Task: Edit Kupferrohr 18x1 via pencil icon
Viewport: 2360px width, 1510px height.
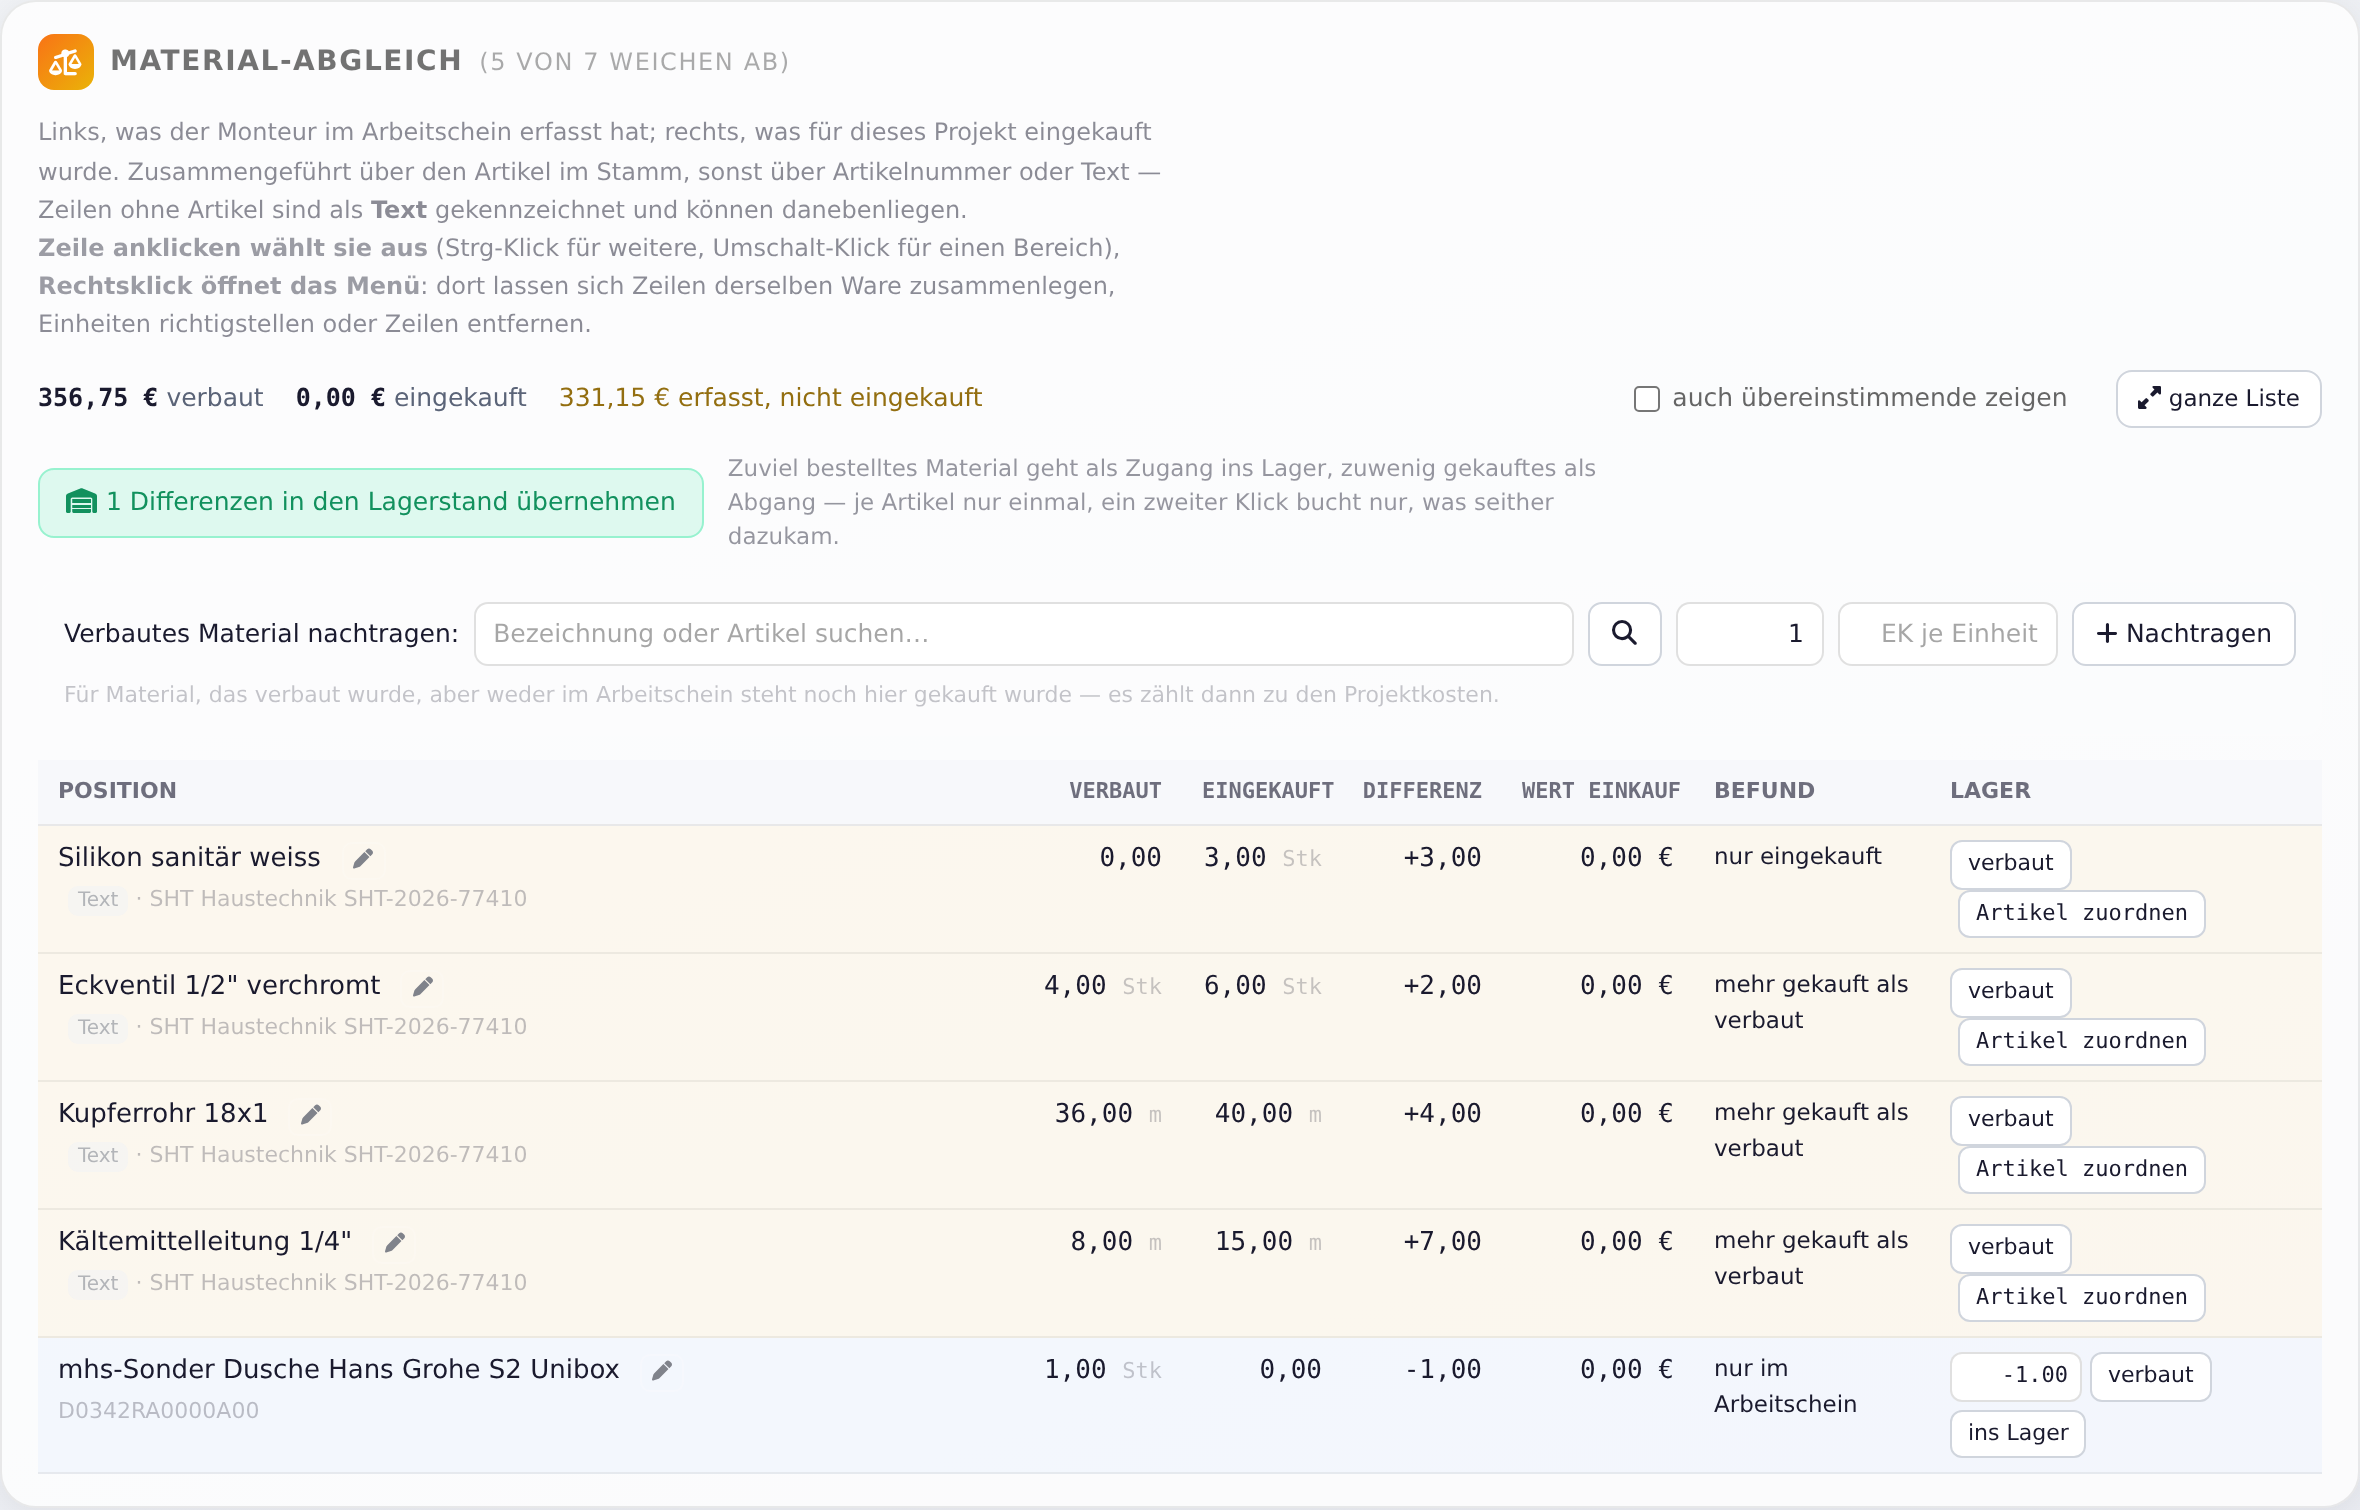Action: click(311, 1114)
